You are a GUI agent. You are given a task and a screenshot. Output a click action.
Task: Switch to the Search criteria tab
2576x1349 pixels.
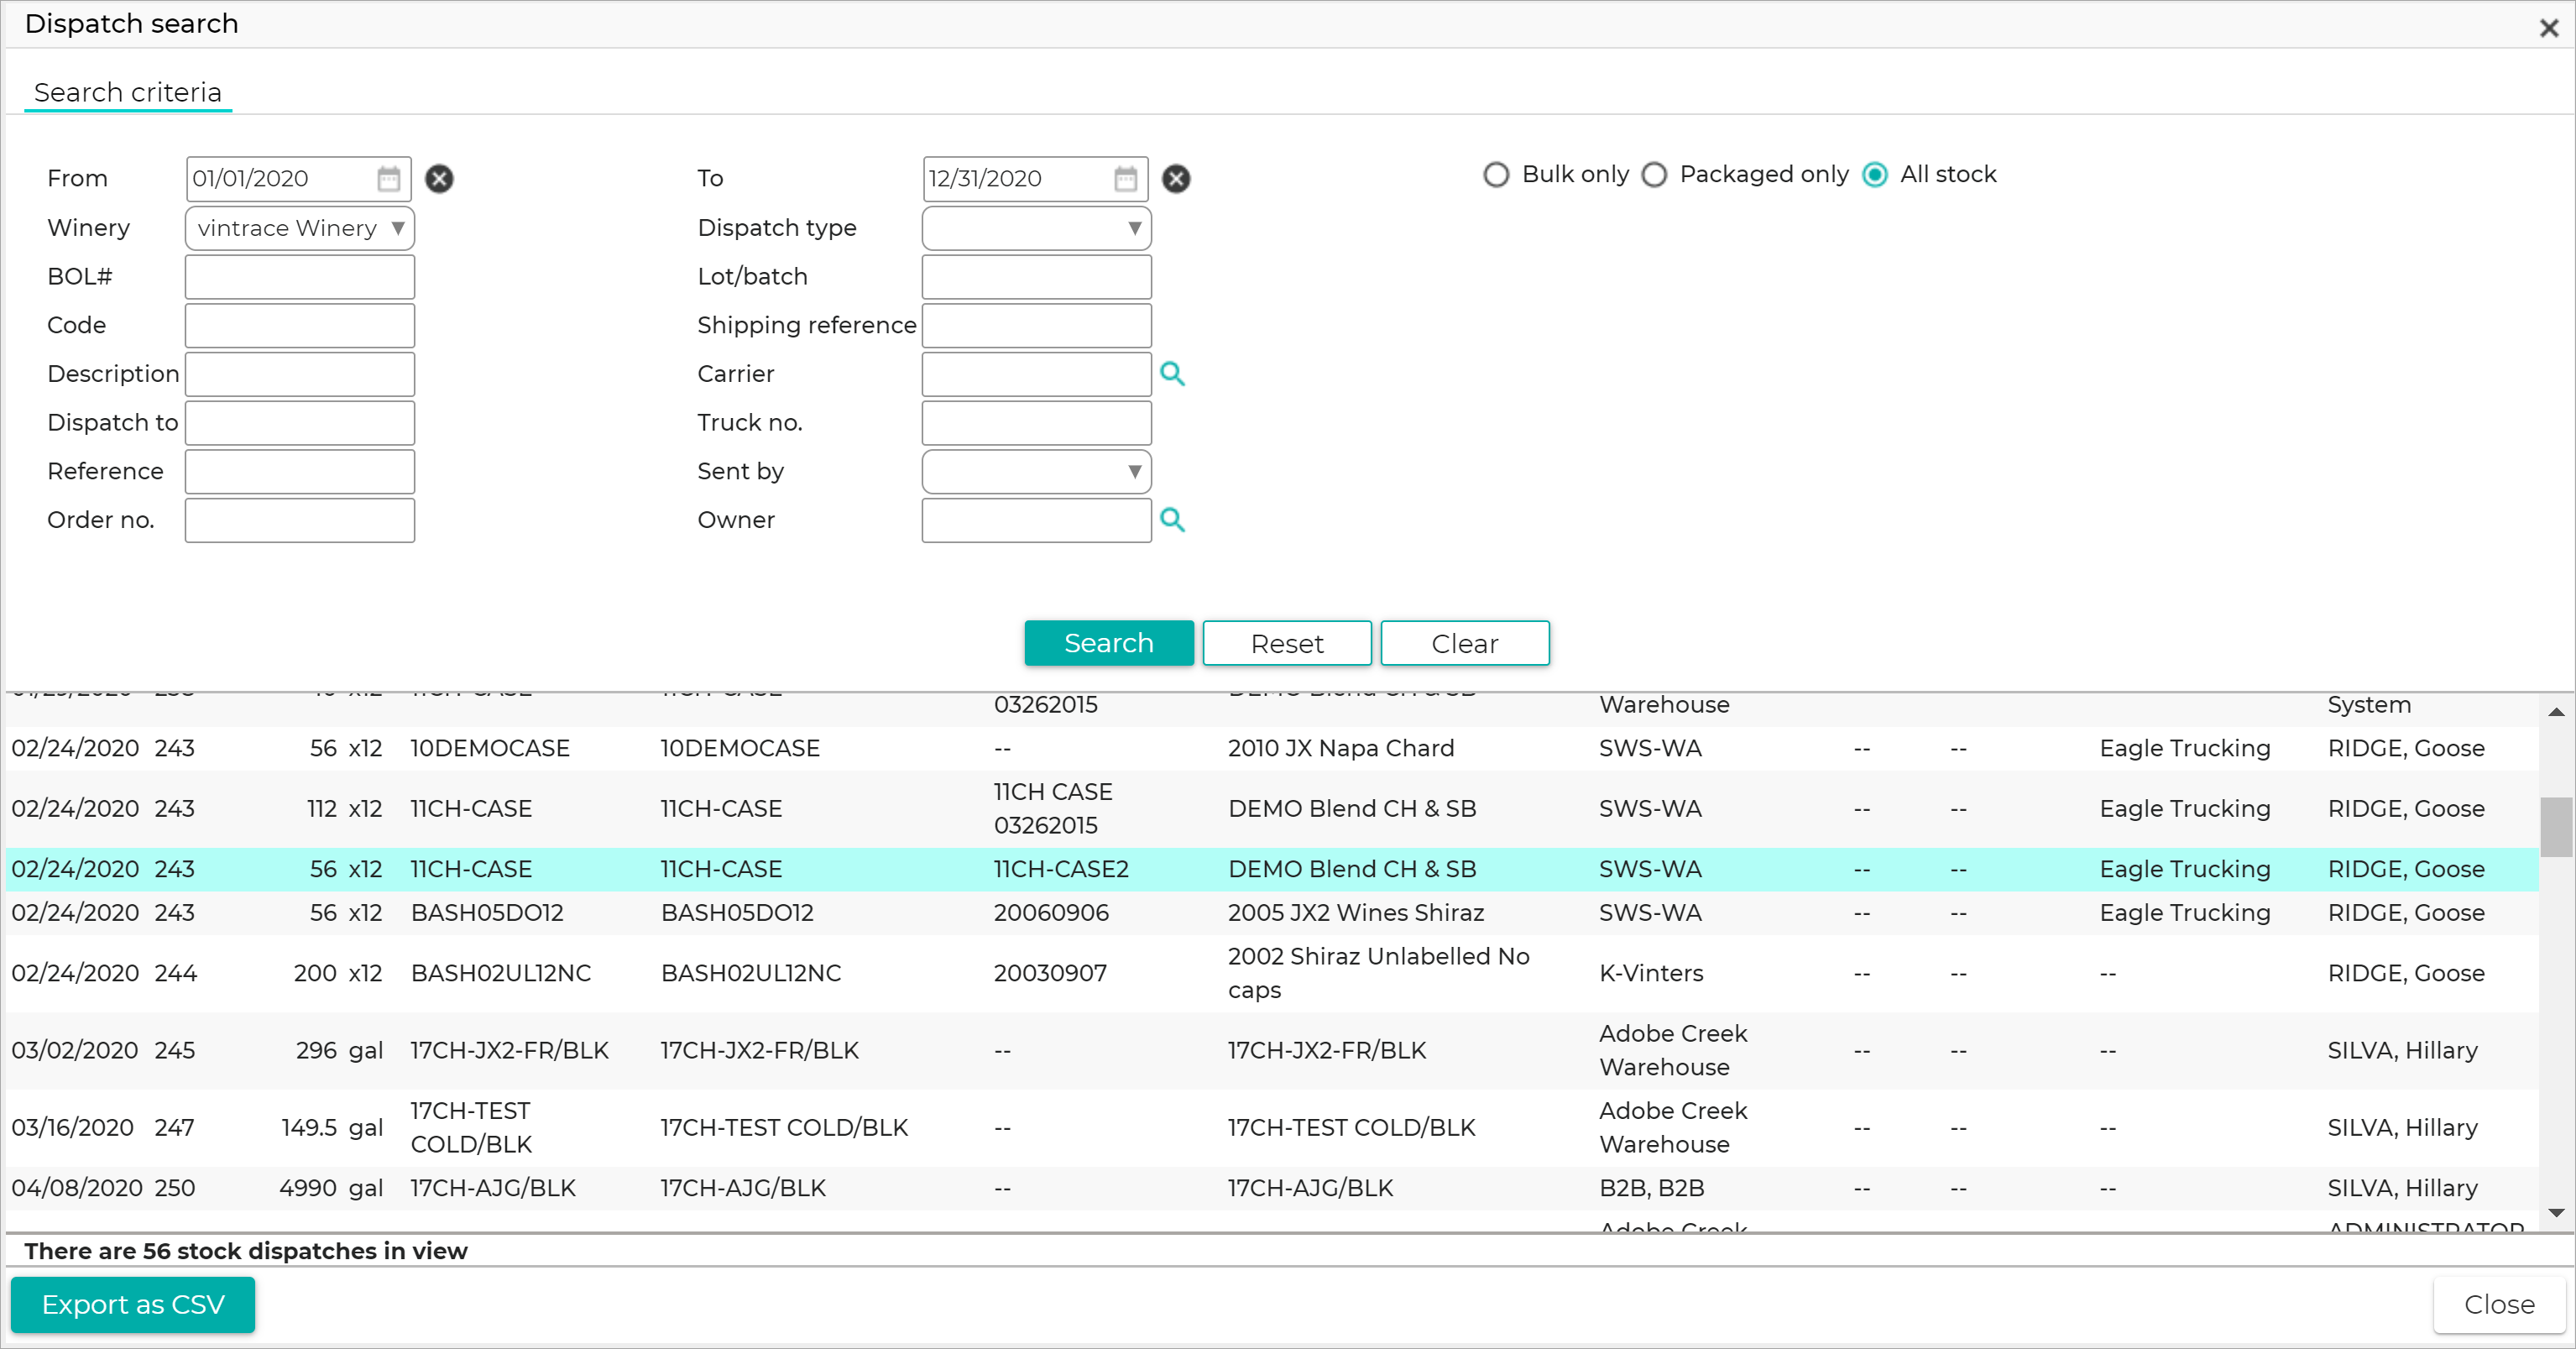[128, 93]
